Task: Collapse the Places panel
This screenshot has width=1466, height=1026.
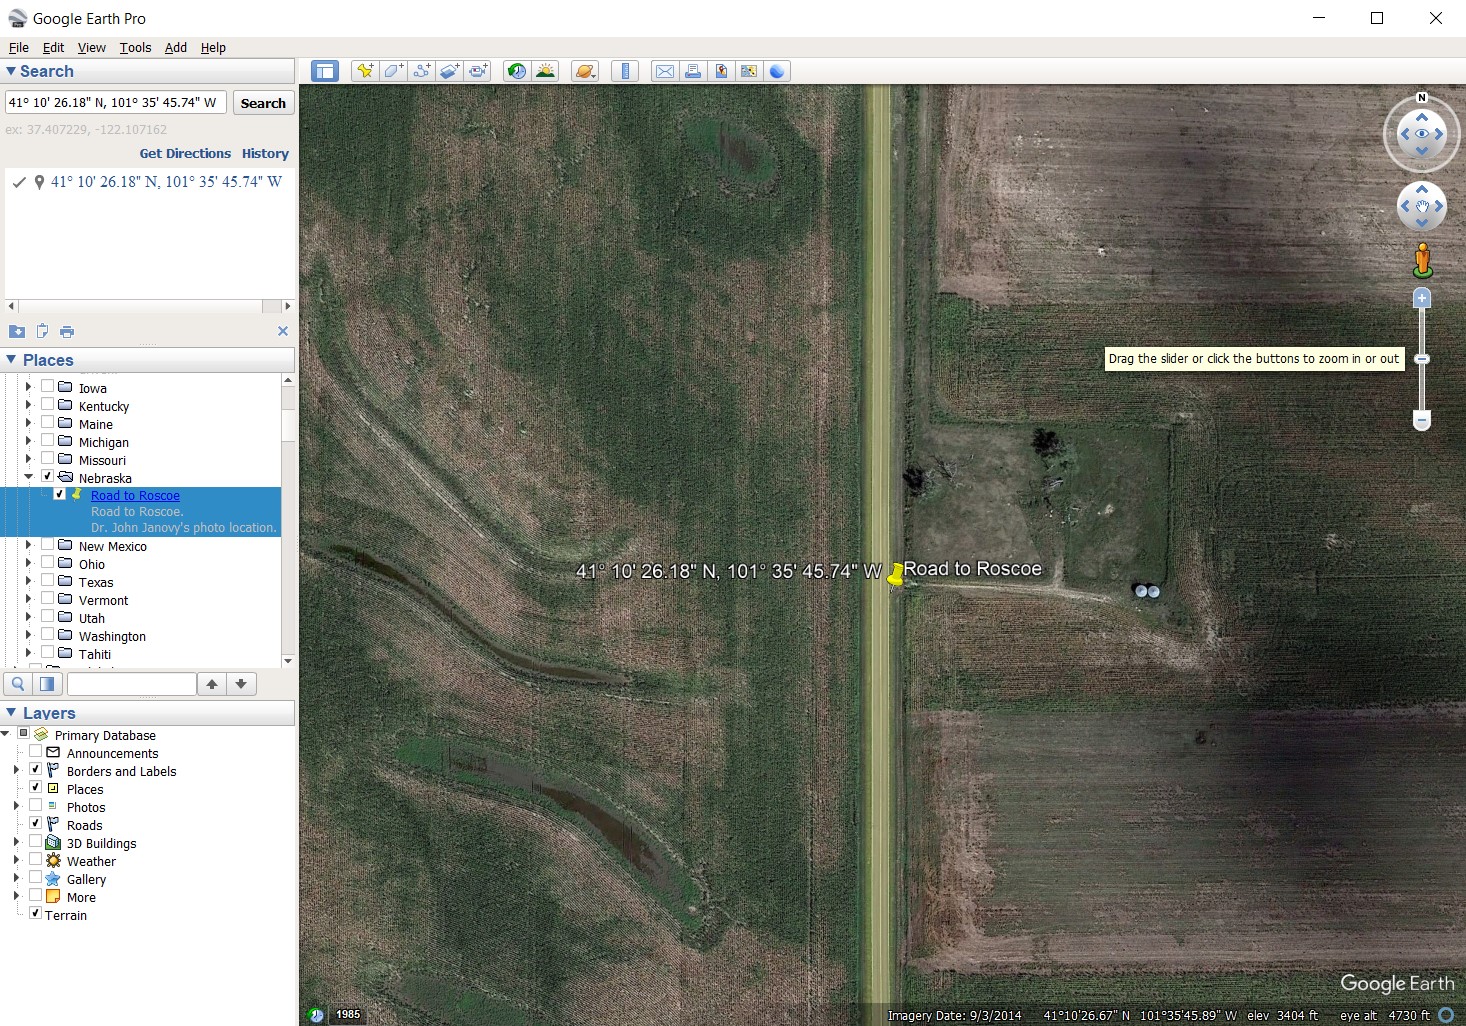Action: [x=11, y=360]
